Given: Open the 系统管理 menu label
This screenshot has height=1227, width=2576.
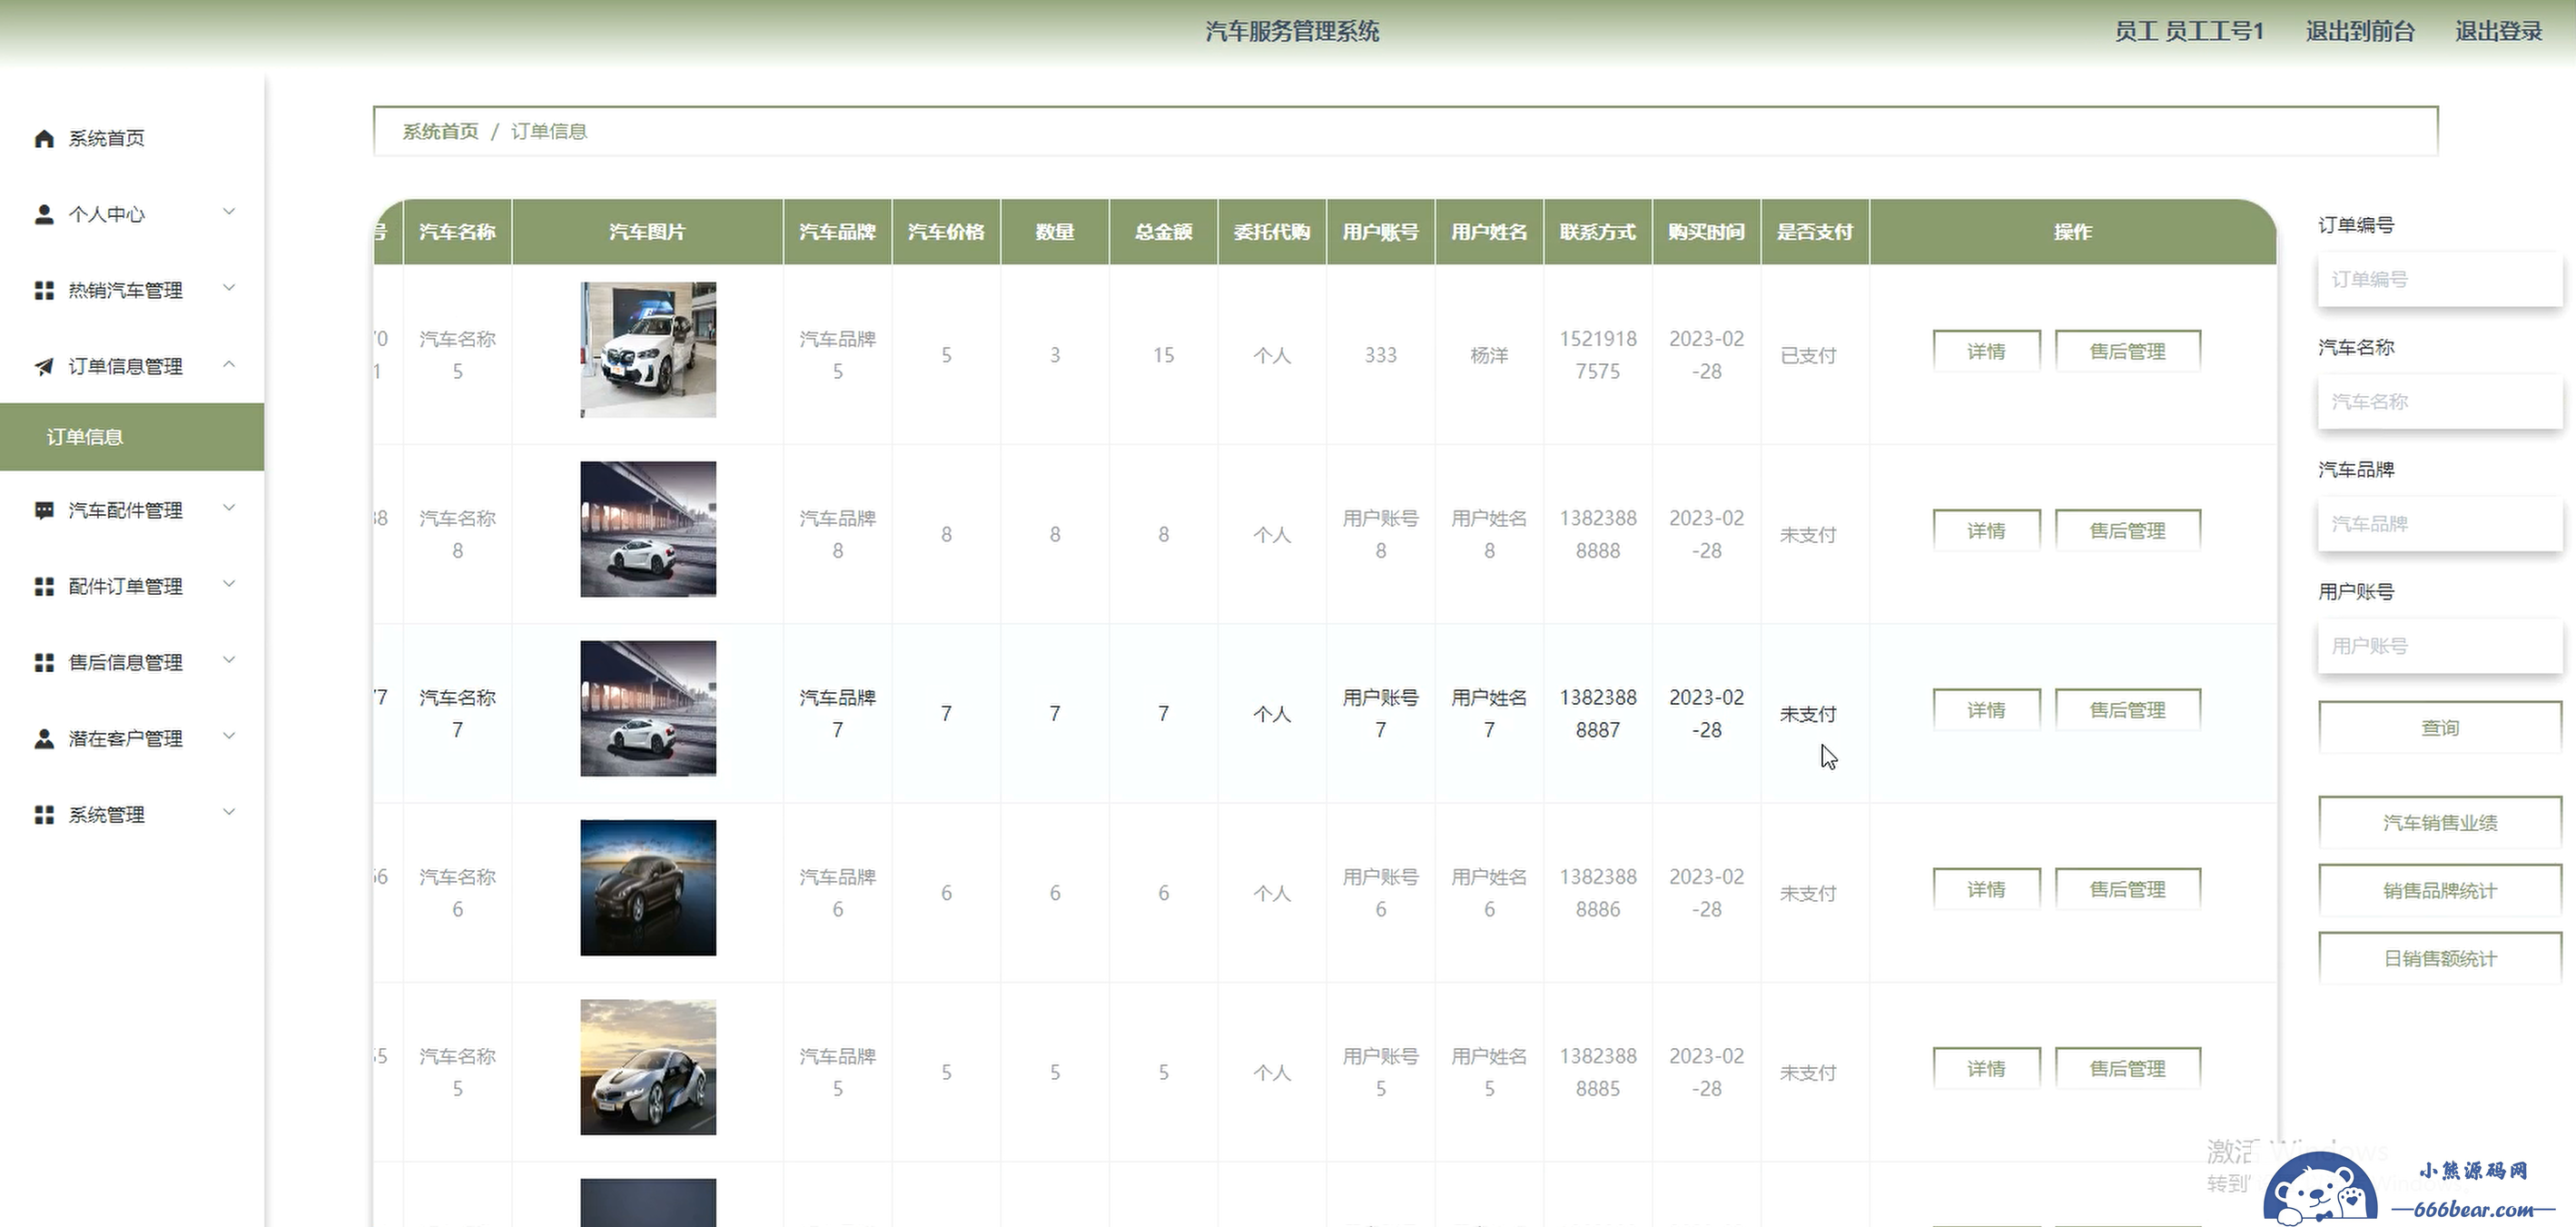Looking at the screenshot, I should [x=106, y=814].
